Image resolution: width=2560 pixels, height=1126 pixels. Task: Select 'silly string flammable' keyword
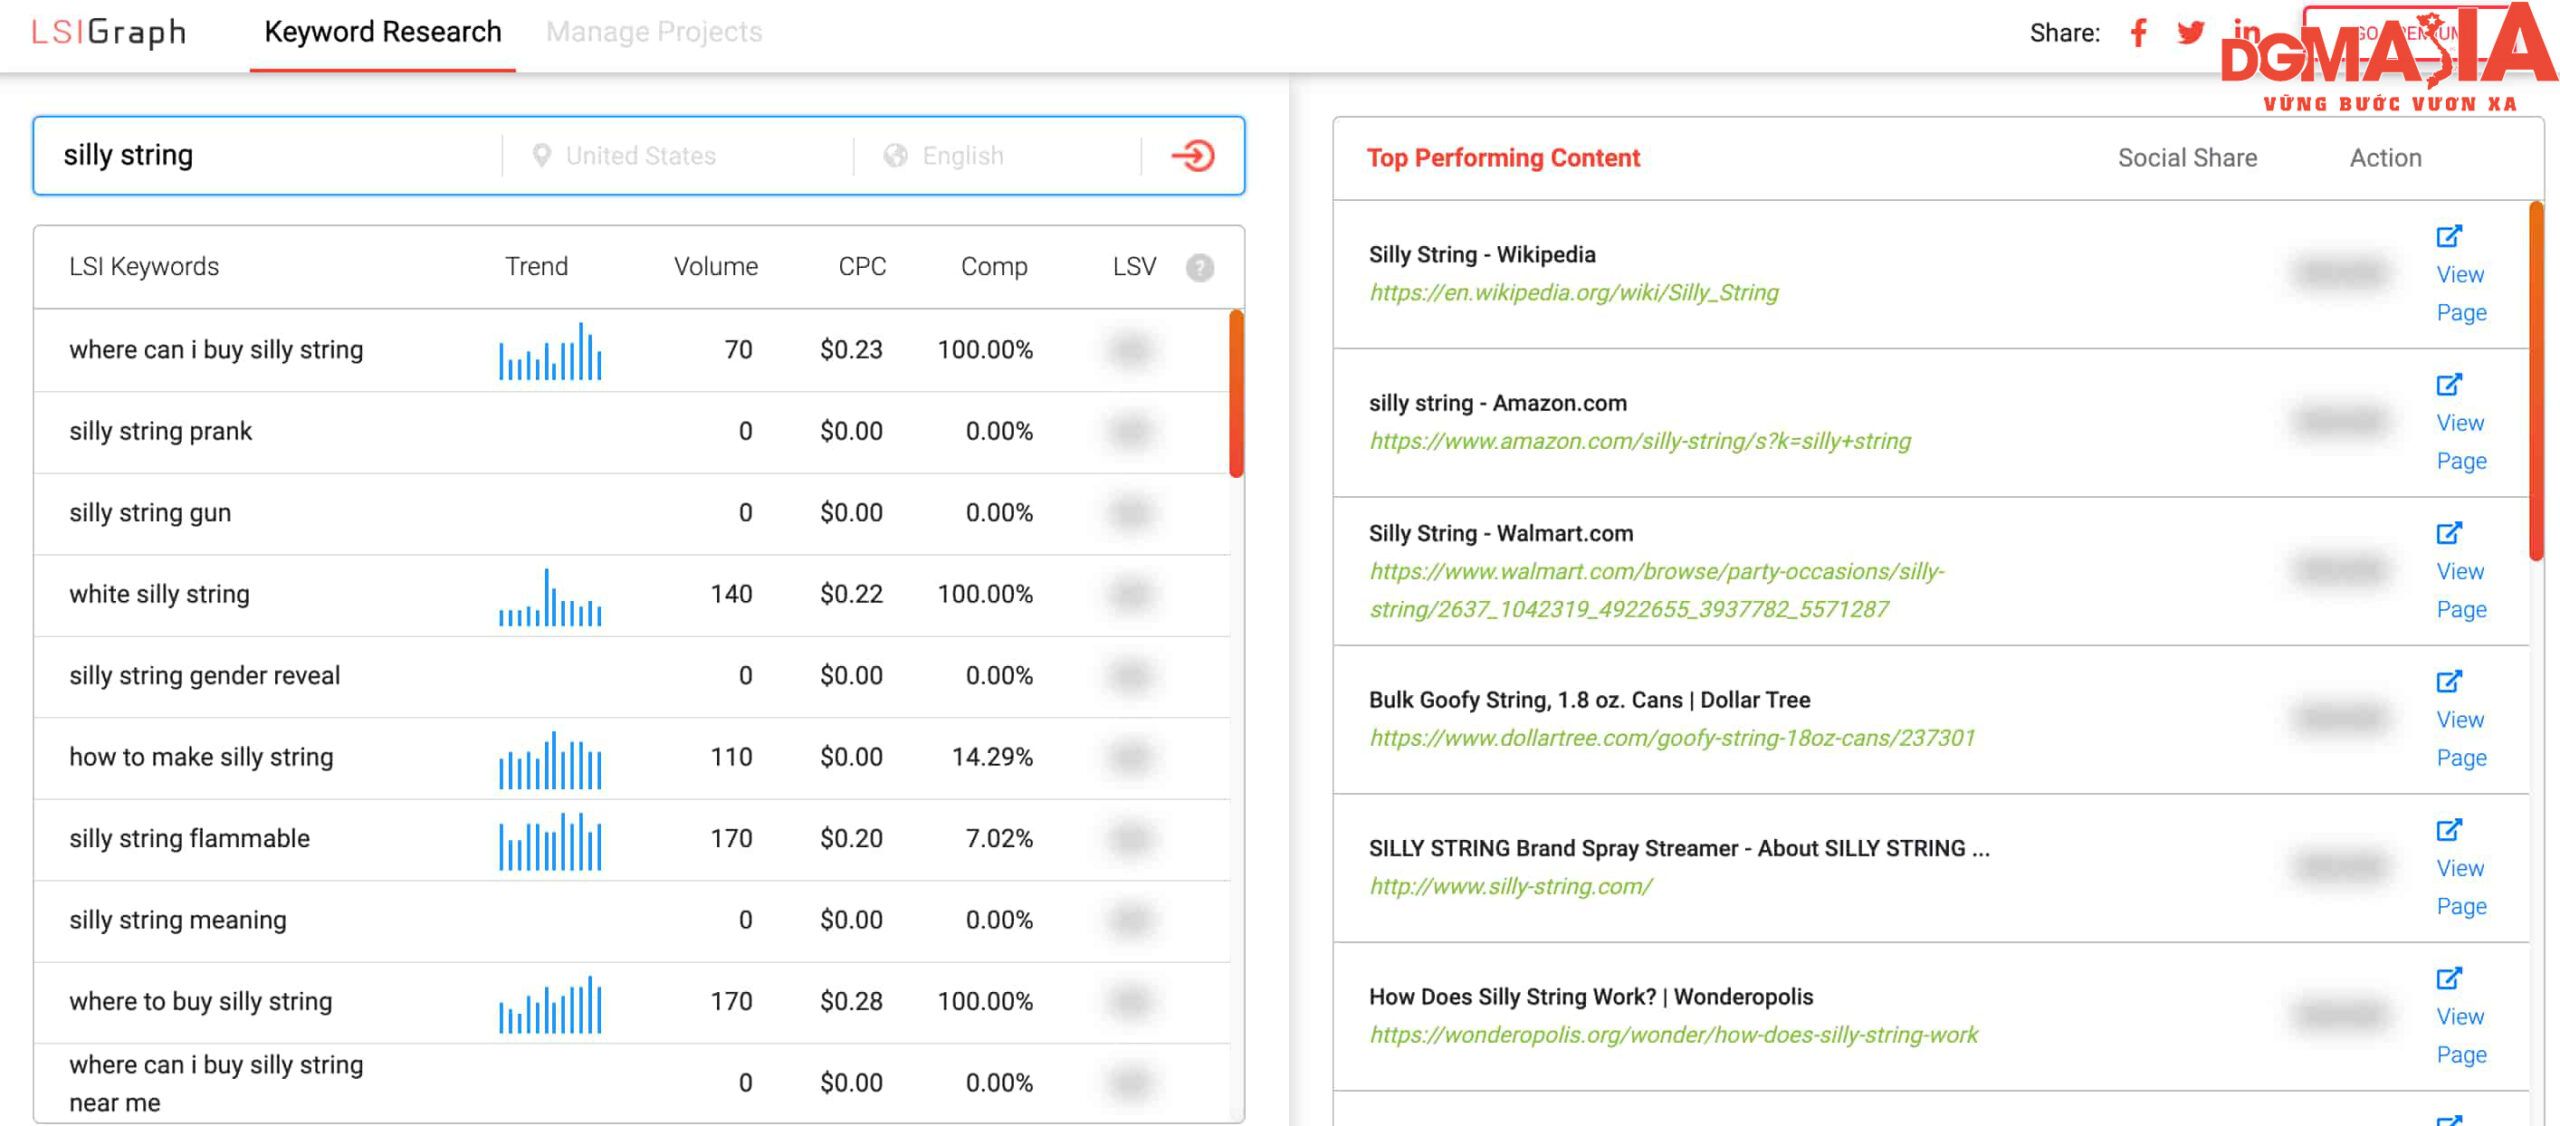point(189,838)
